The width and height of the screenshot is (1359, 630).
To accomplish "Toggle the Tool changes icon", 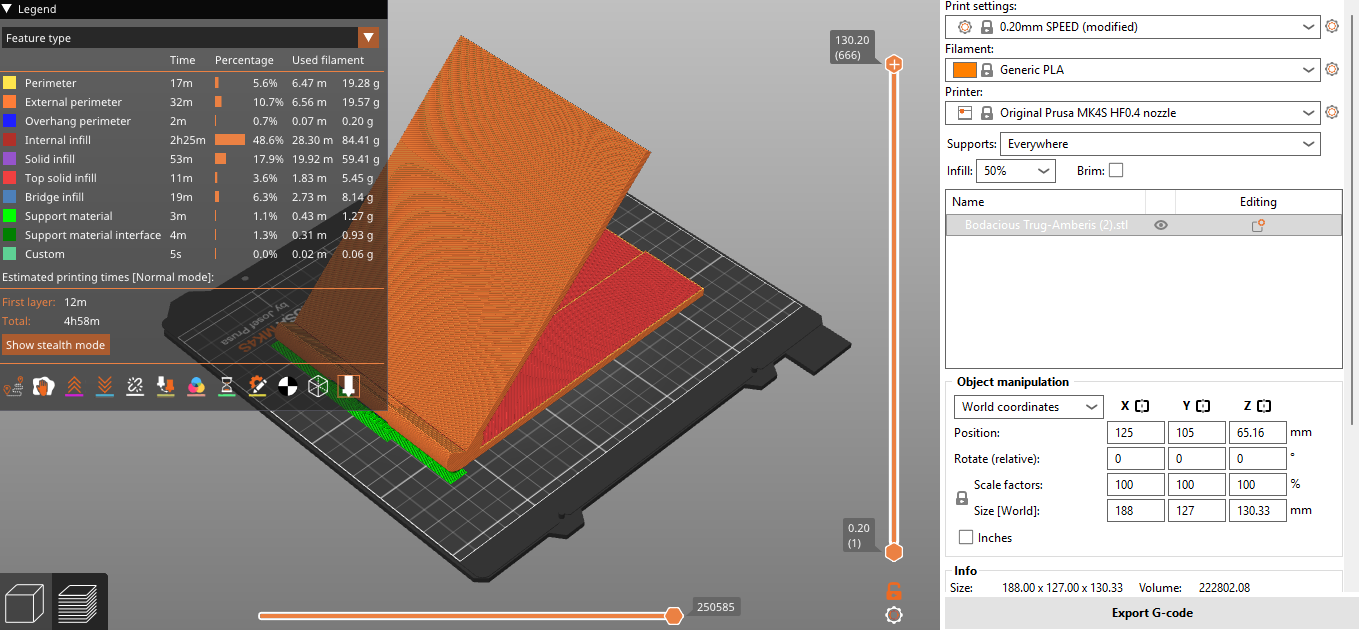I will 166,386.
